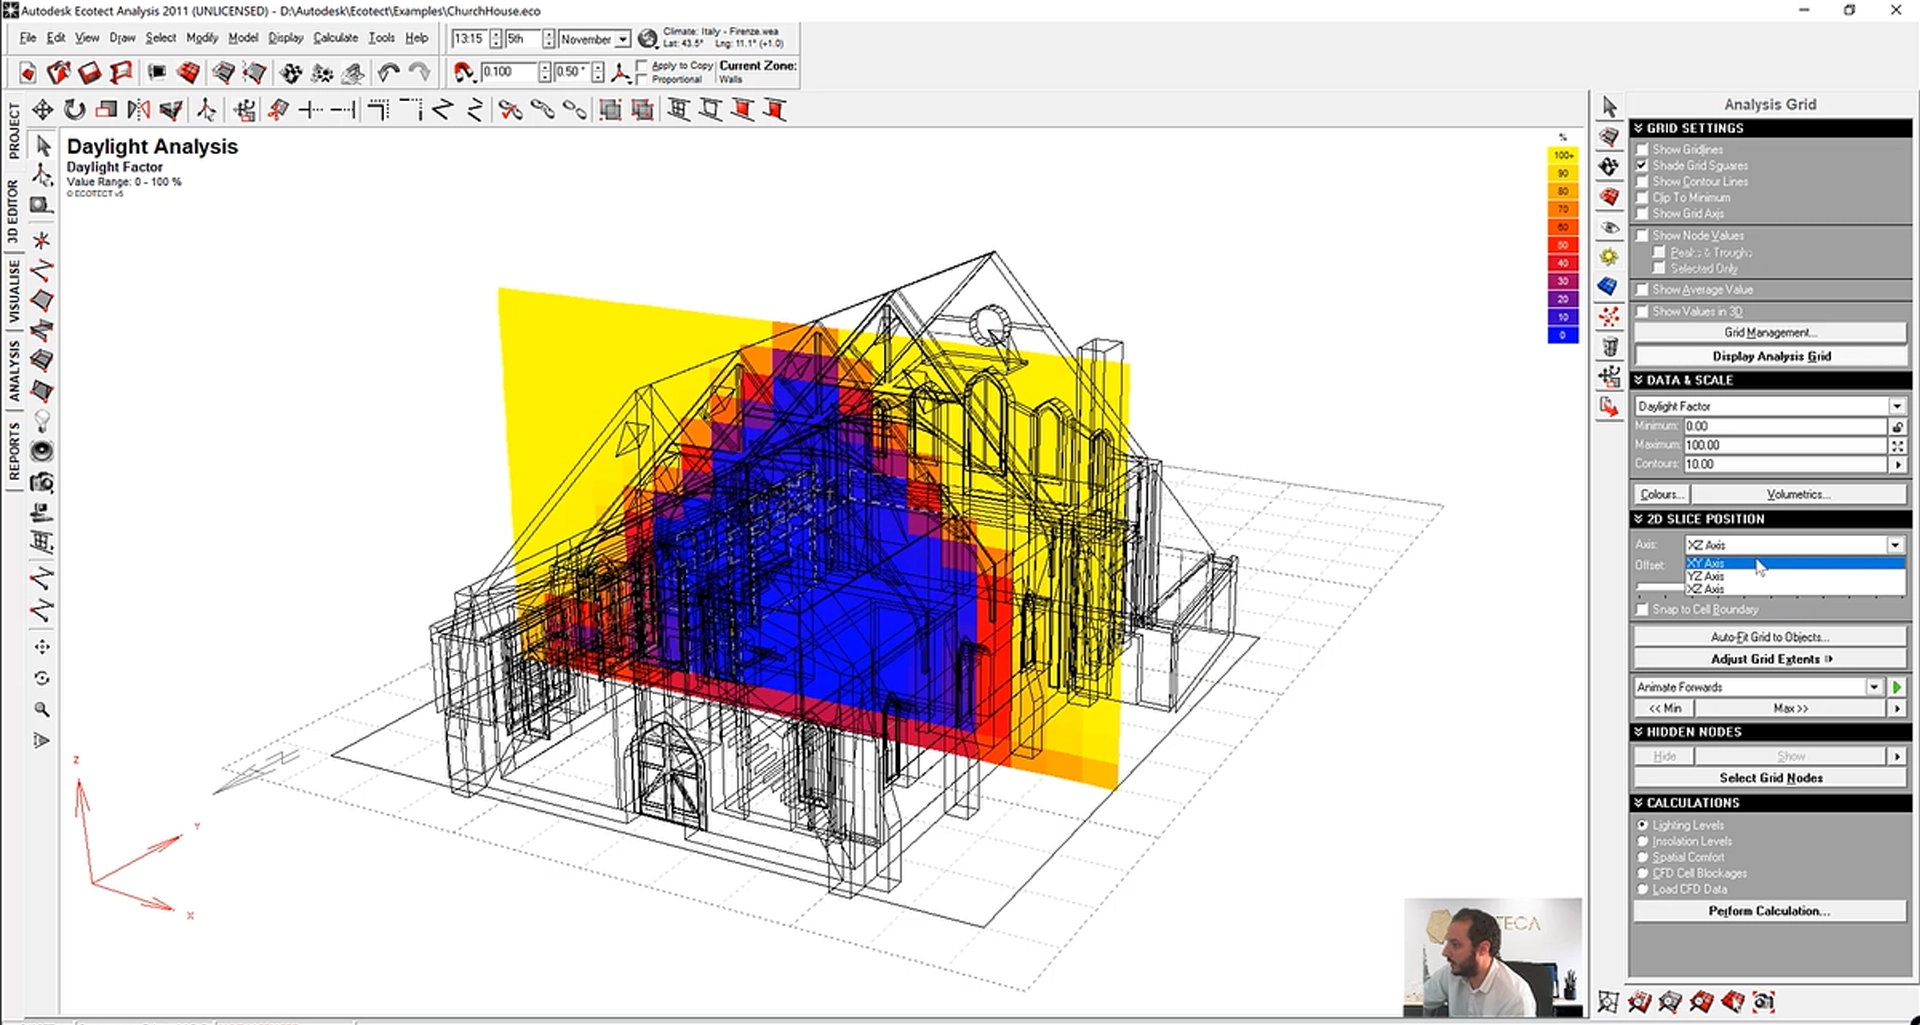This screenshot has width=1920, height=1025.
Task: Click the Save model disk icon
Action: tap(90, 72)
